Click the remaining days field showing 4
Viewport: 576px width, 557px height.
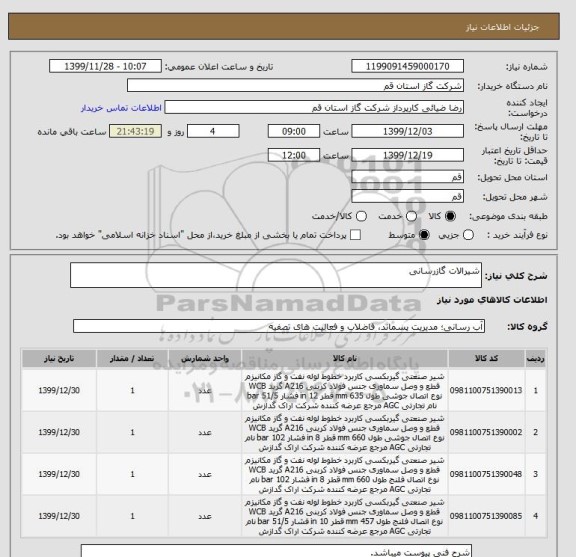tap(213, 131)
